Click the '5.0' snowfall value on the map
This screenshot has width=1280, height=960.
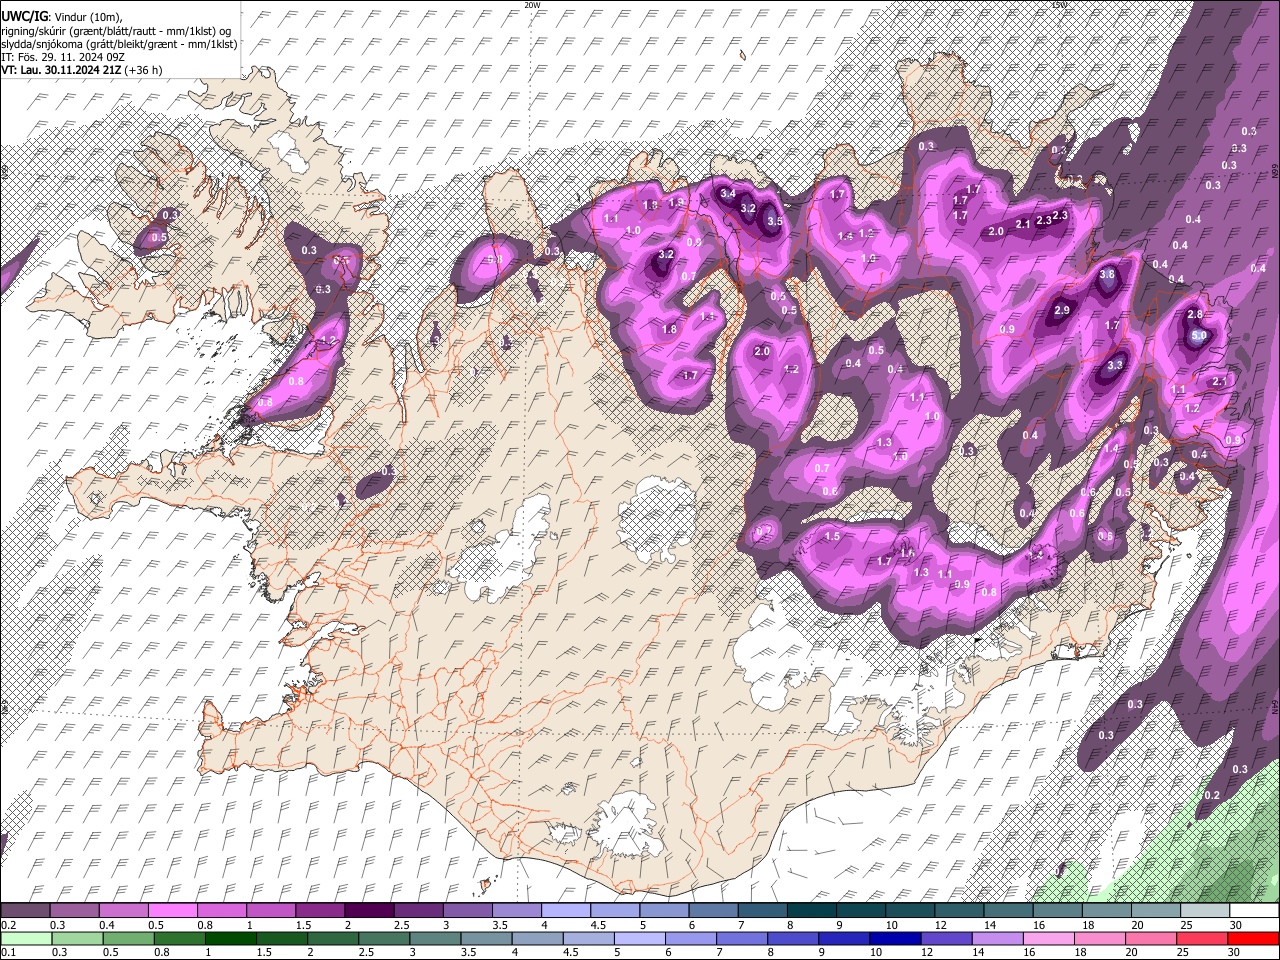point(1198,337)
